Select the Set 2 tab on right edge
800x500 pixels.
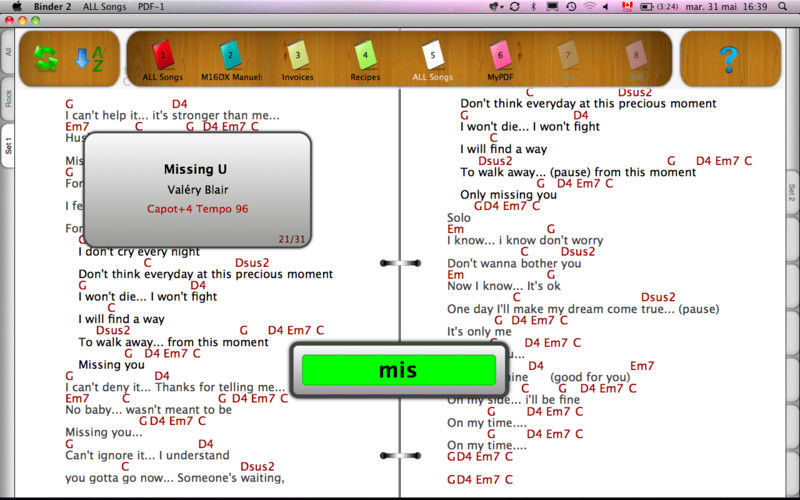coord(791,193)
